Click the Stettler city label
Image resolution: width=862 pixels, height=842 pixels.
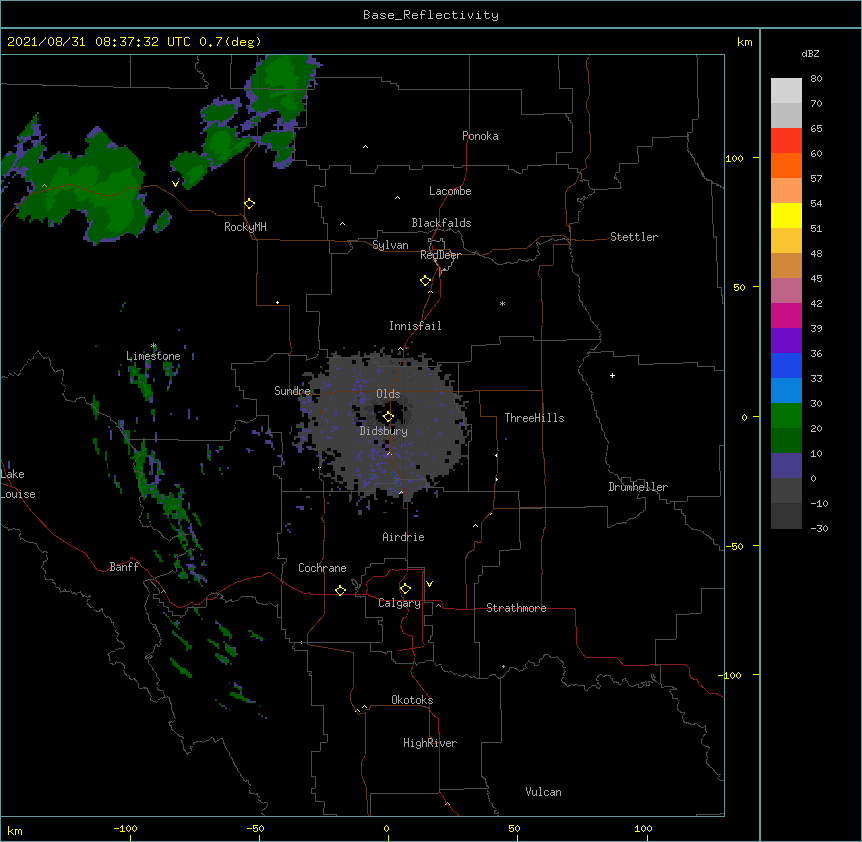pos(634,237)
